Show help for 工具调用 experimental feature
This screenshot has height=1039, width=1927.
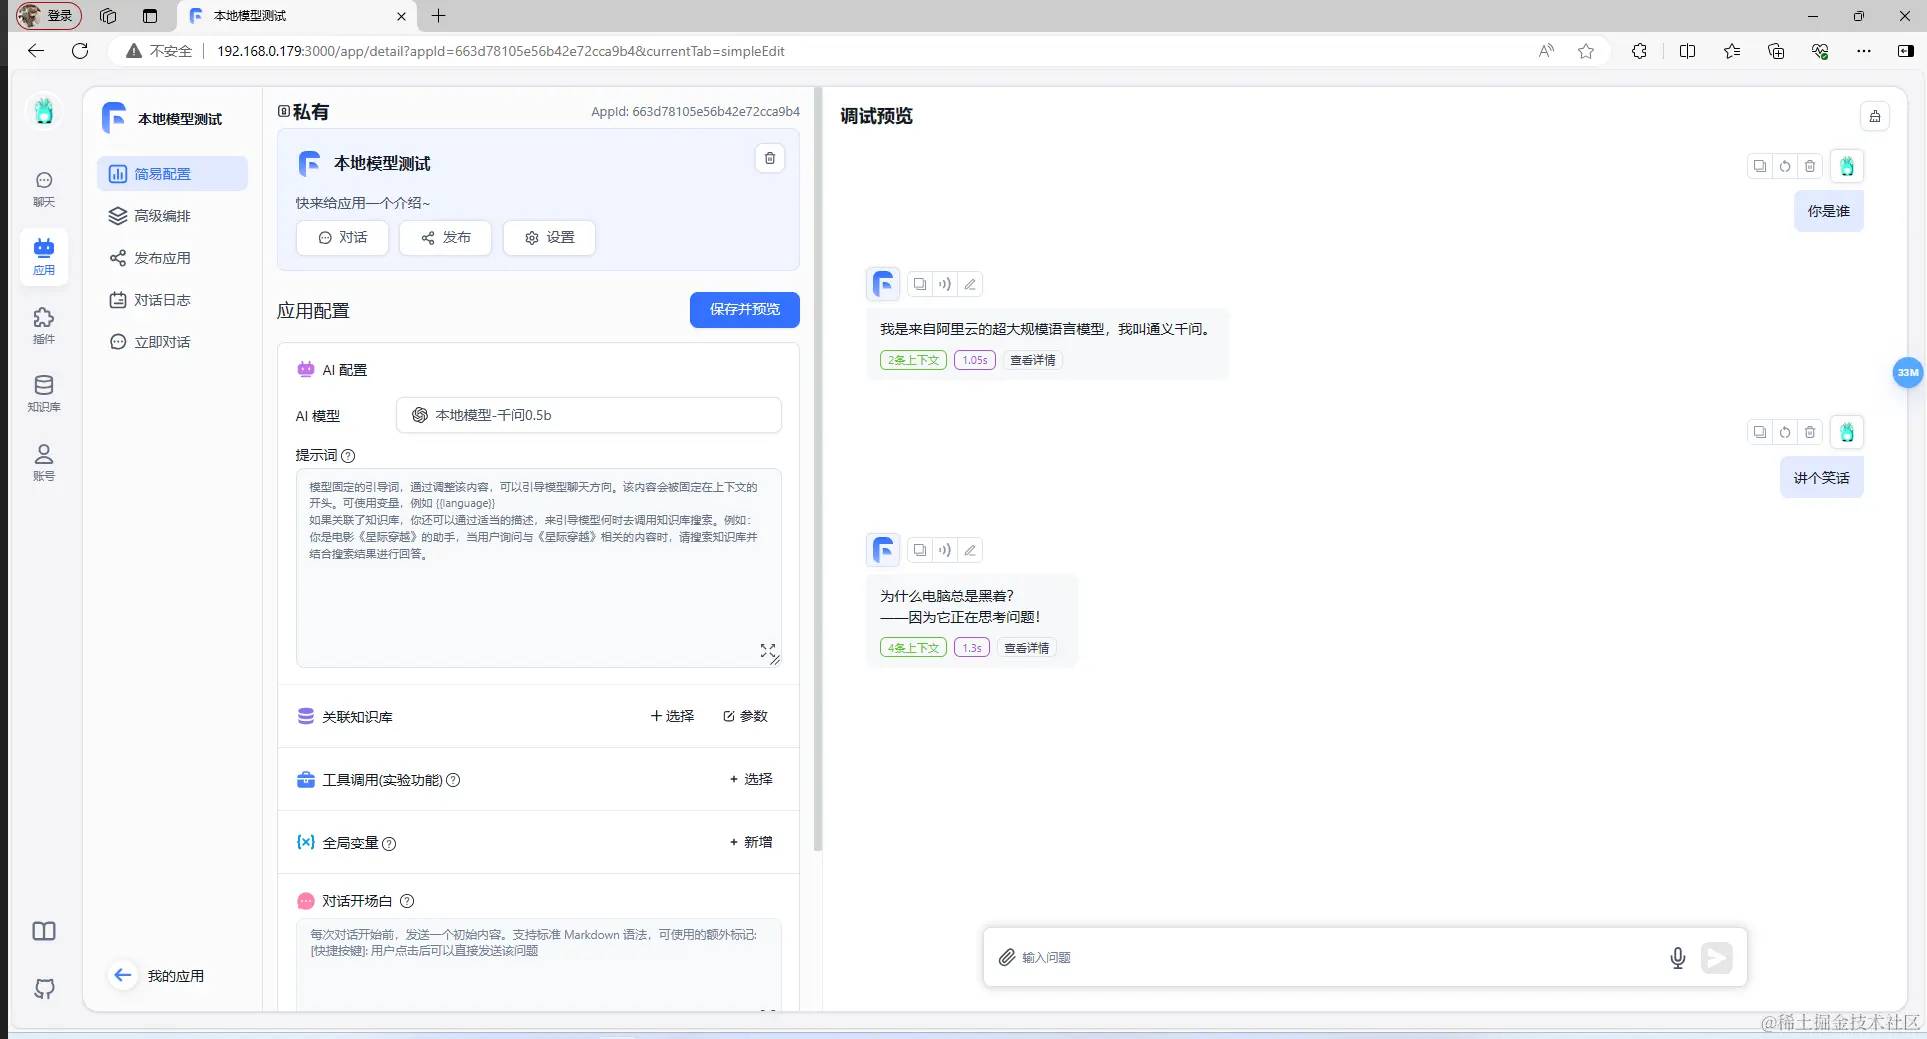pyautogui.click(x=453, y=780)
